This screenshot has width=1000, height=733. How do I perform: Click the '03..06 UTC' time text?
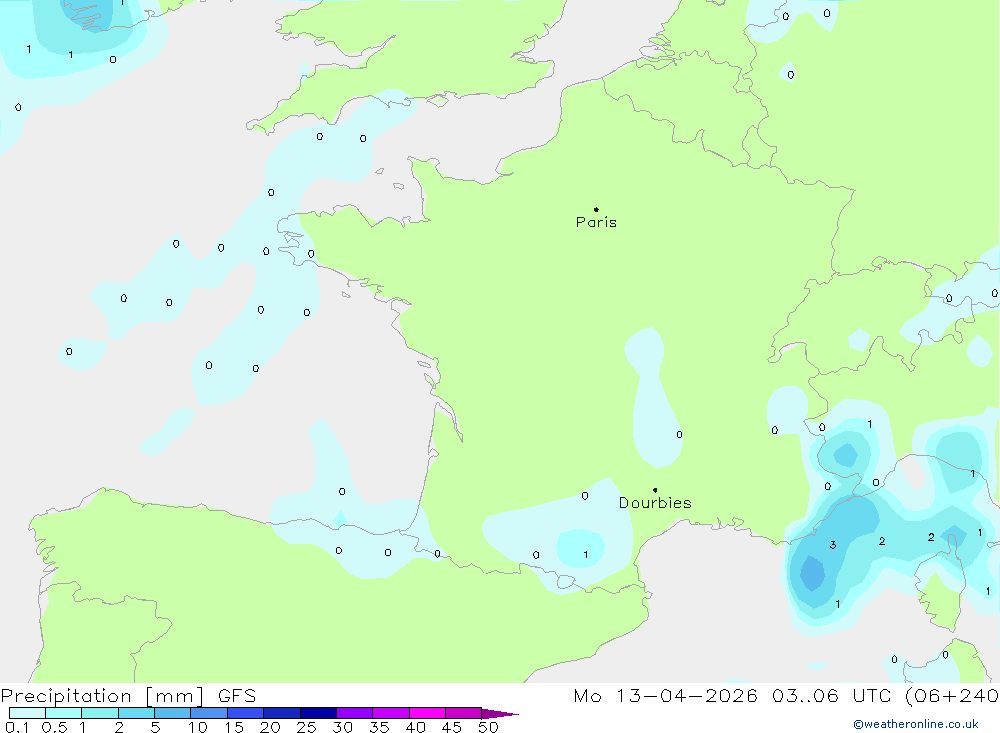(831, 696)
